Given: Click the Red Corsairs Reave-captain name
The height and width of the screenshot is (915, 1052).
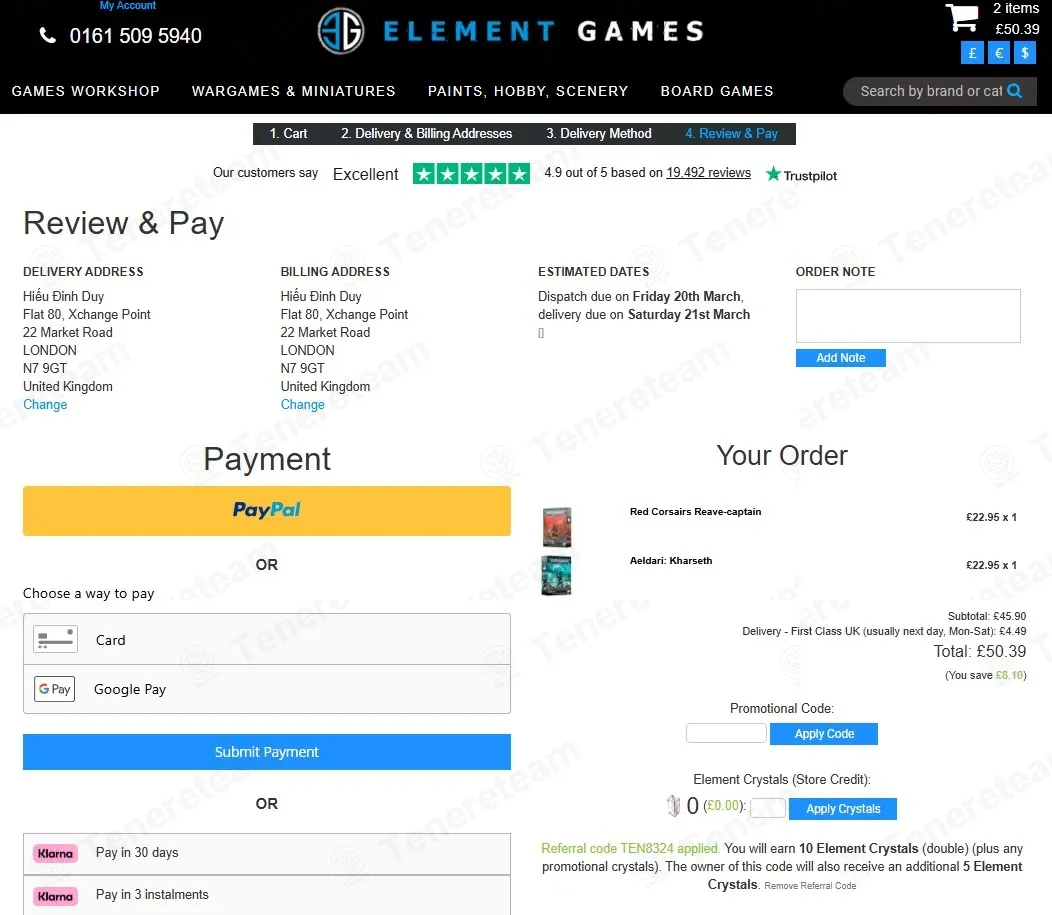Looking at the screenshot, I should pyautogui.click(x=695, y=512).
